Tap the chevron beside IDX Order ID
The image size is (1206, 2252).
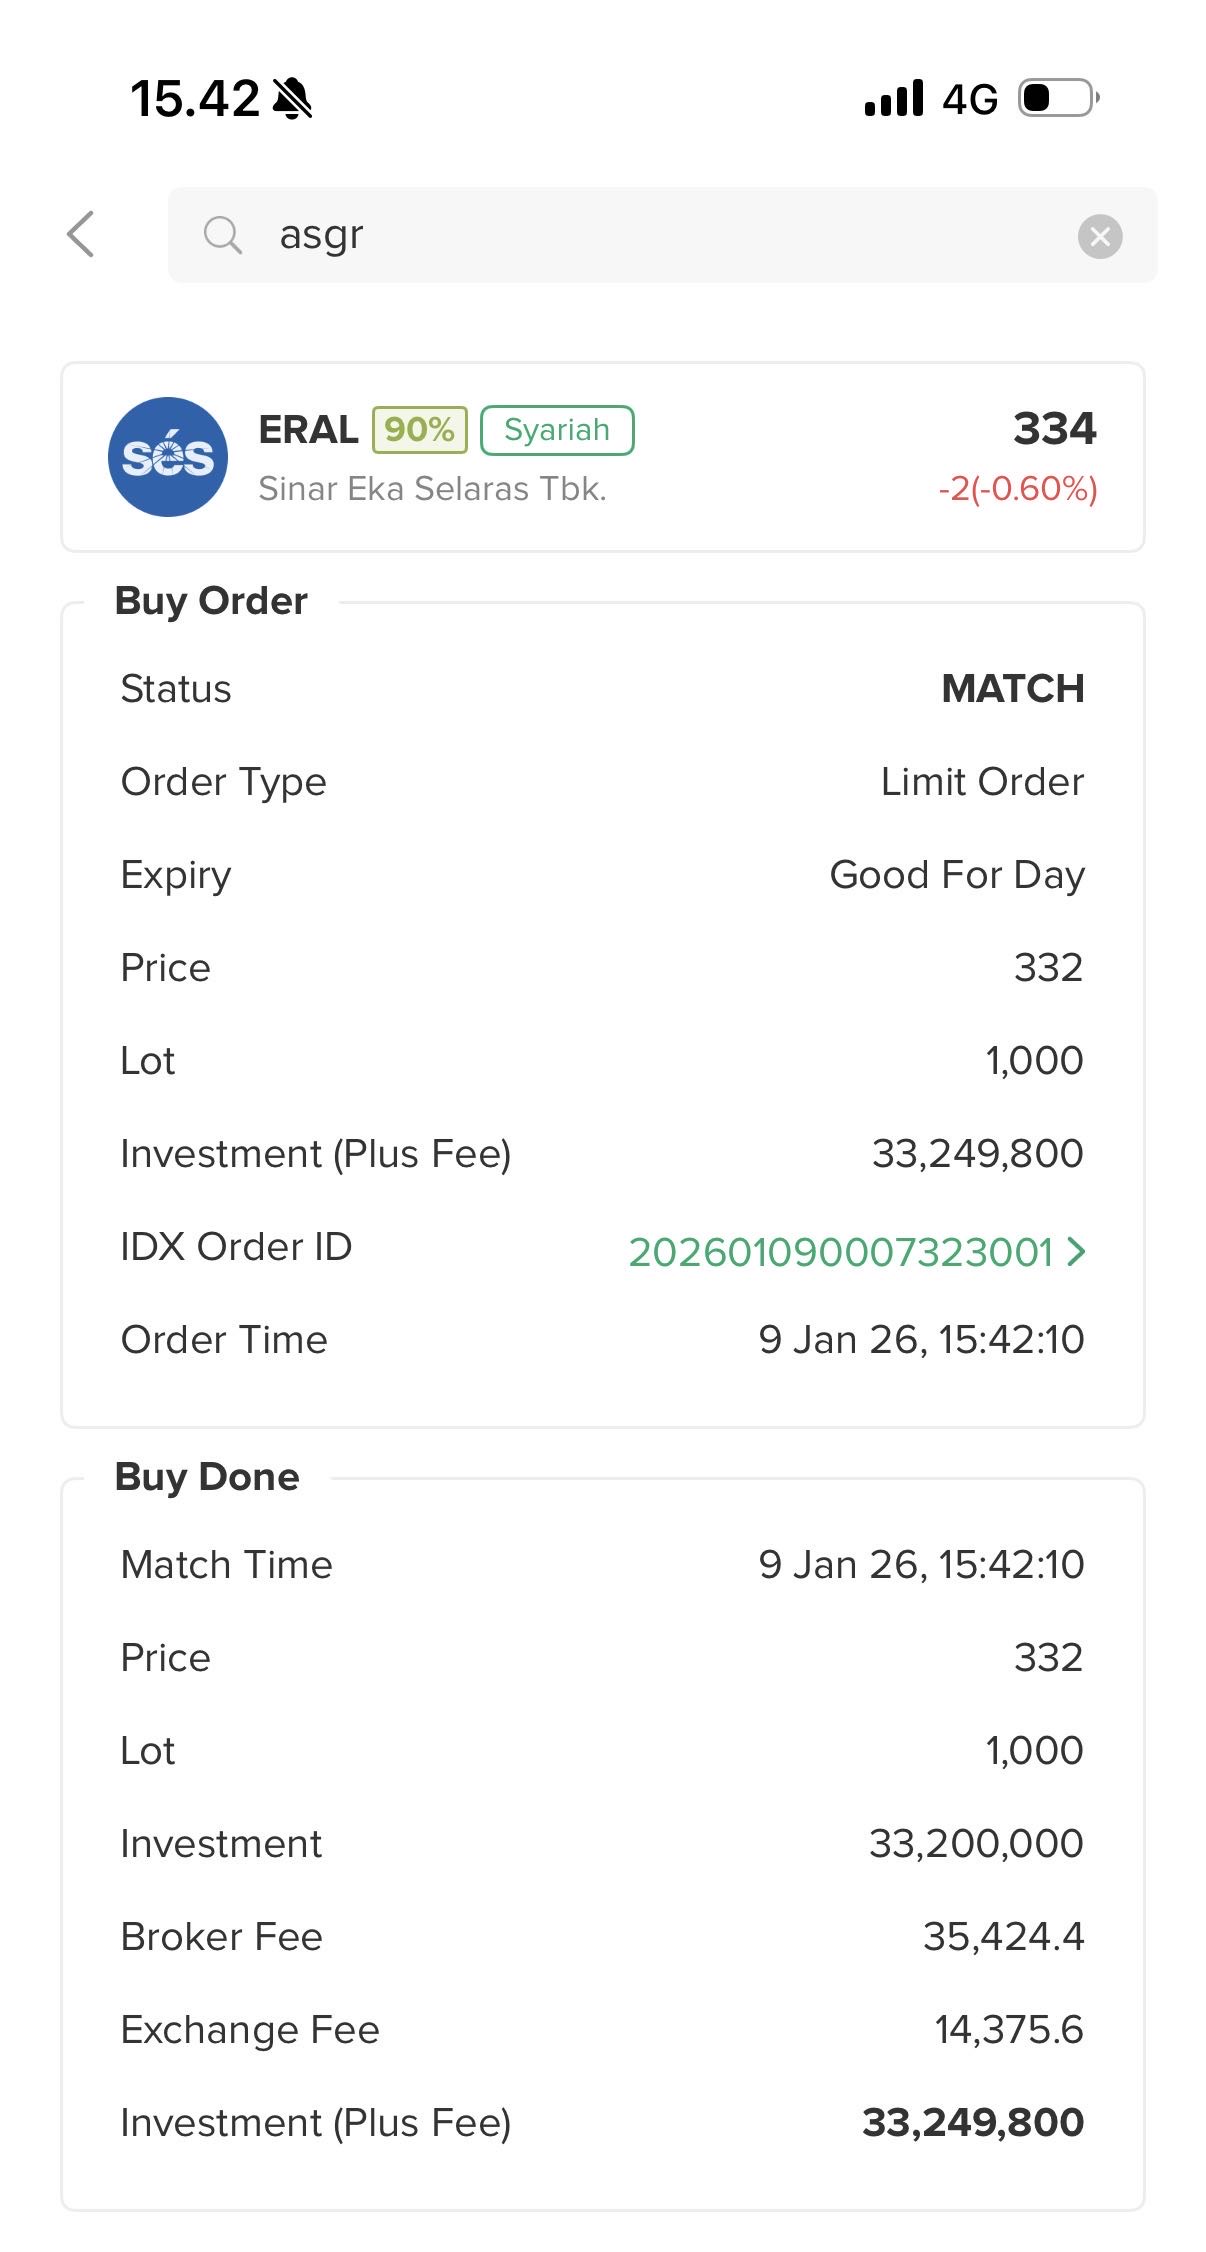[x=1076, y=1252]
